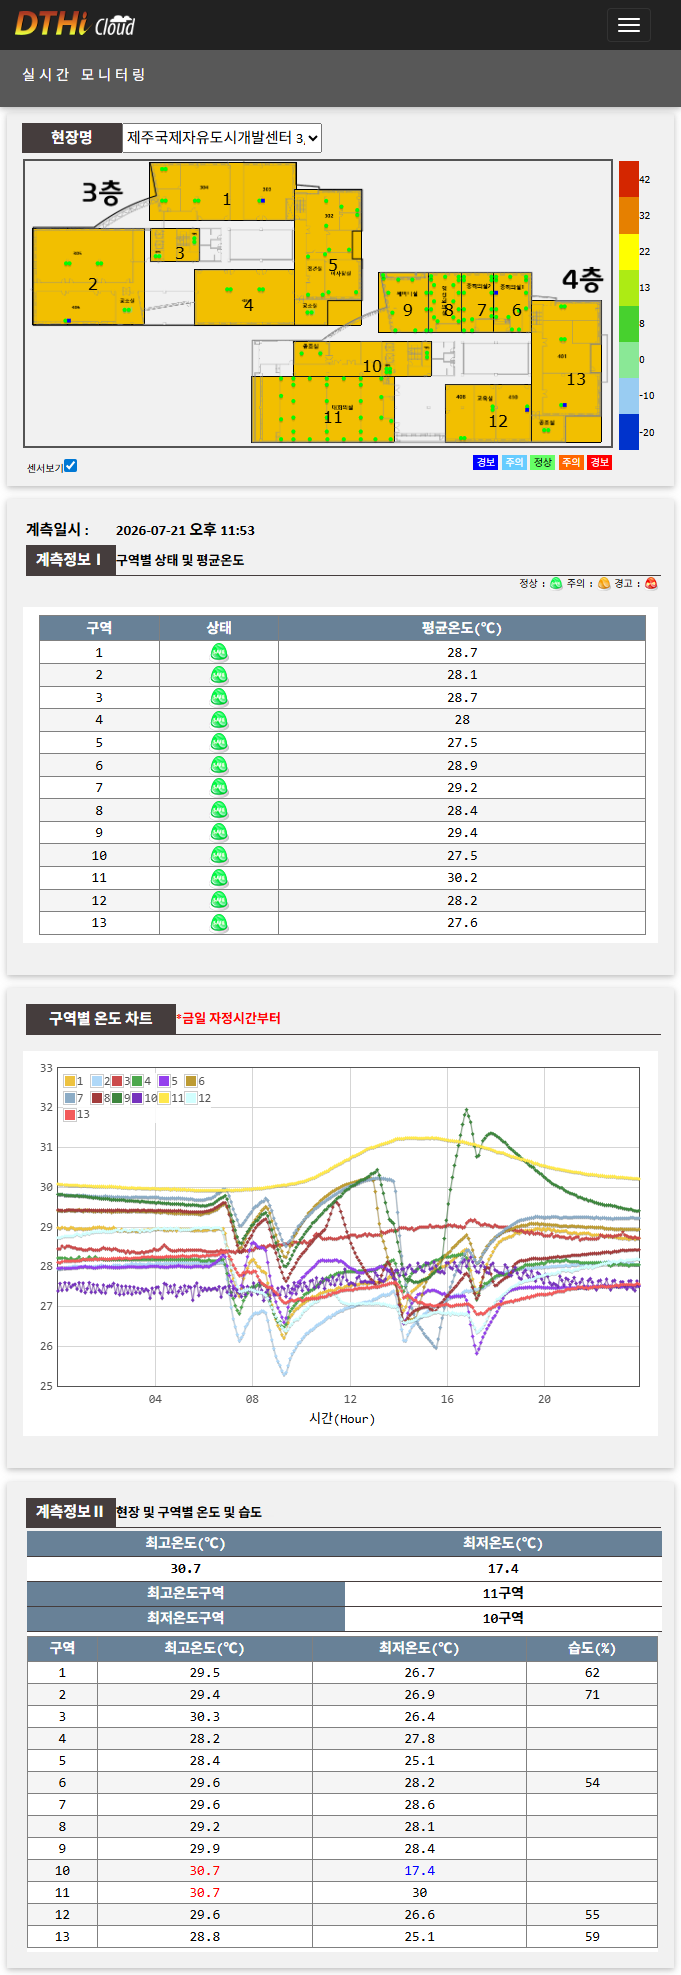Click the red warning status legend icon
The height and width of the screenshot is (1975, 681).
click(x=651, y=584)
